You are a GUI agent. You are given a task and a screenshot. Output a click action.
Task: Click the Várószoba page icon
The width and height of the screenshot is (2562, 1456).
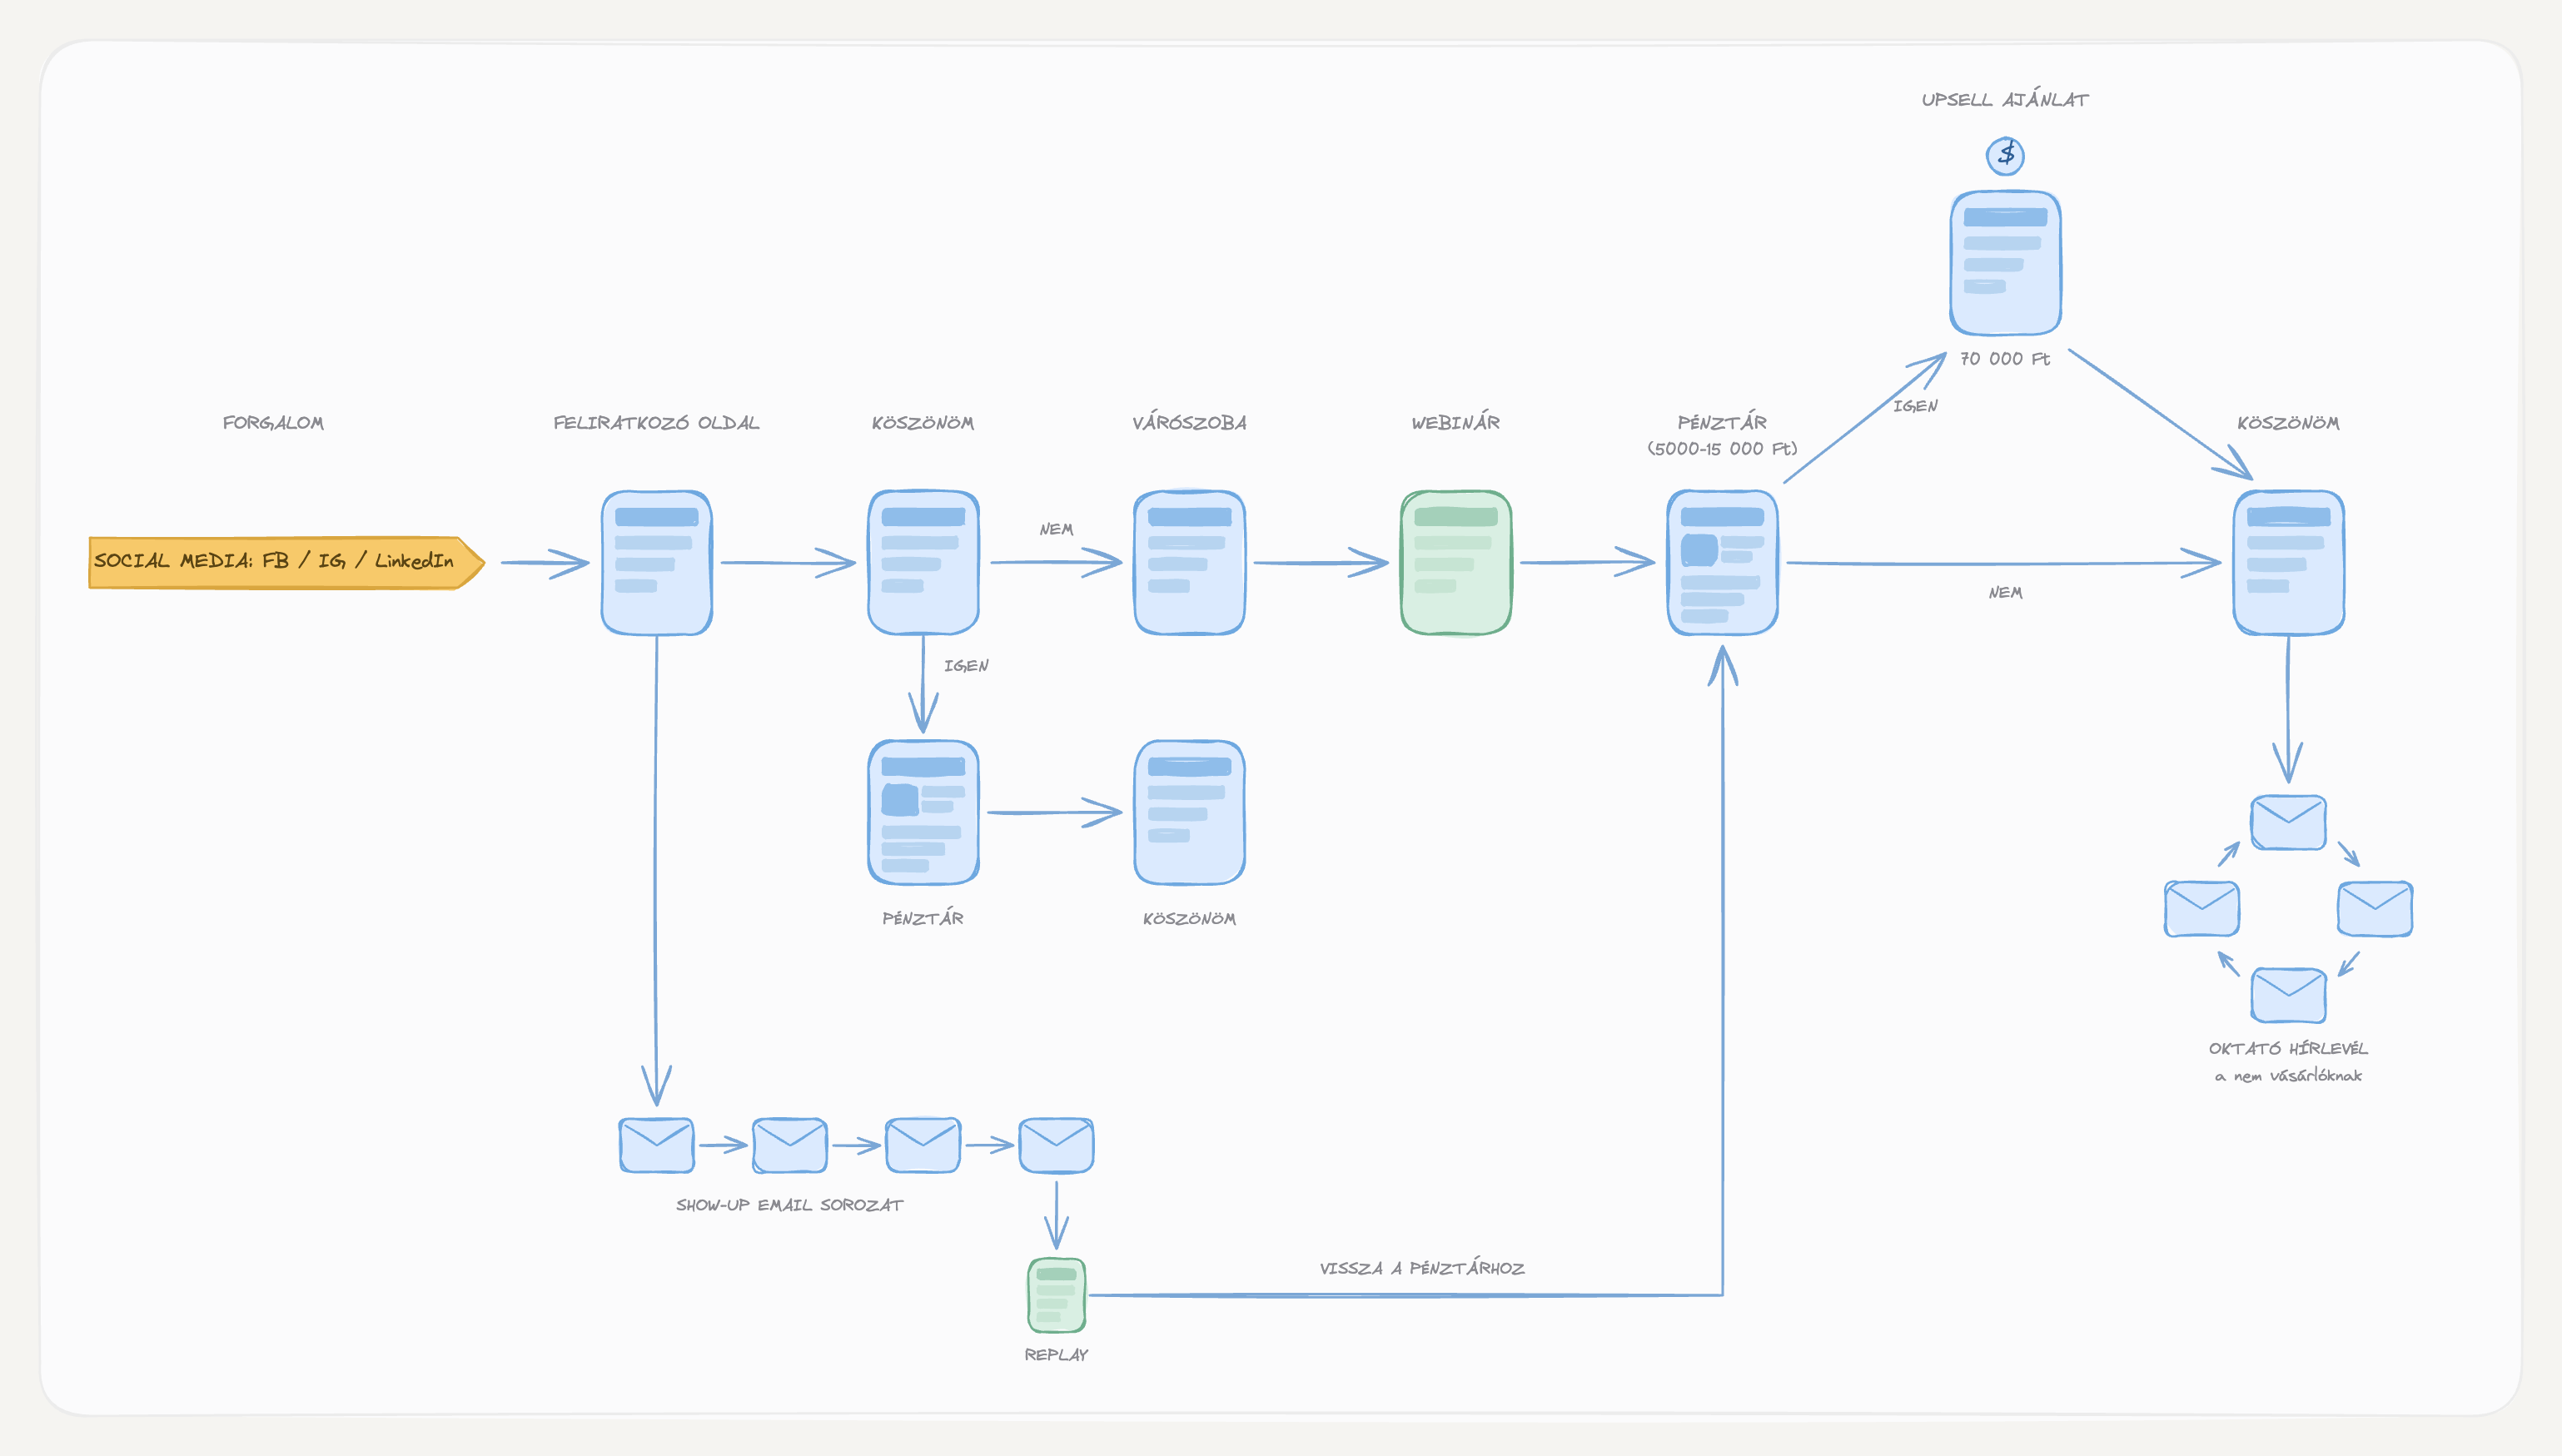point(1189,562)
